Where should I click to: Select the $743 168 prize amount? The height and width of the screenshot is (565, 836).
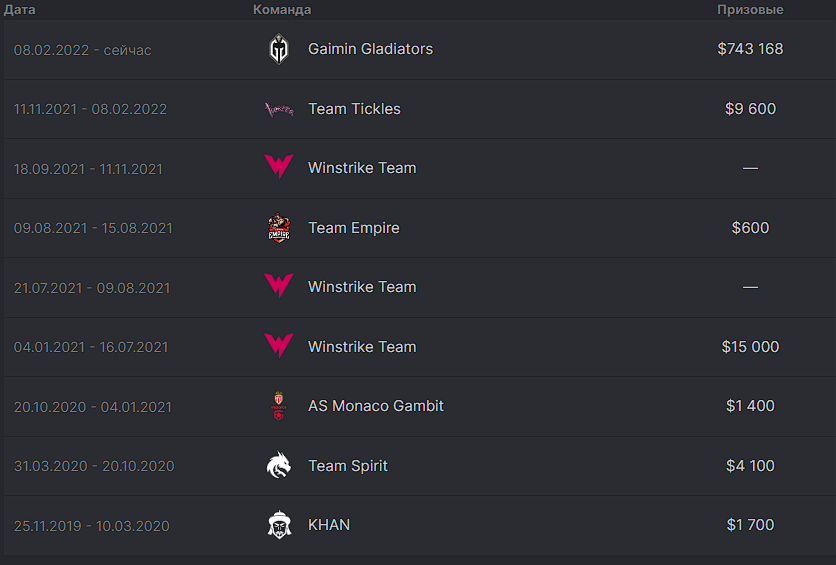(750, 49)
